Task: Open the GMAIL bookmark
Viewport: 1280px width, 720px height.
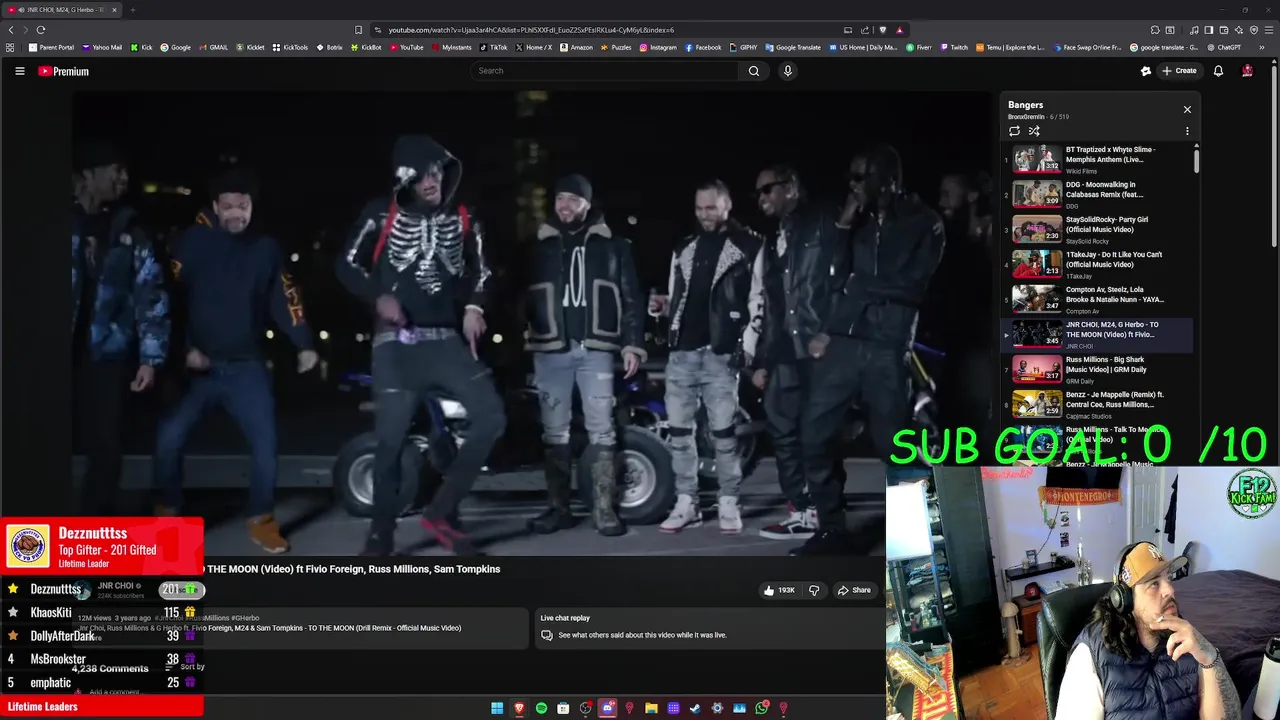Action: 212,47
